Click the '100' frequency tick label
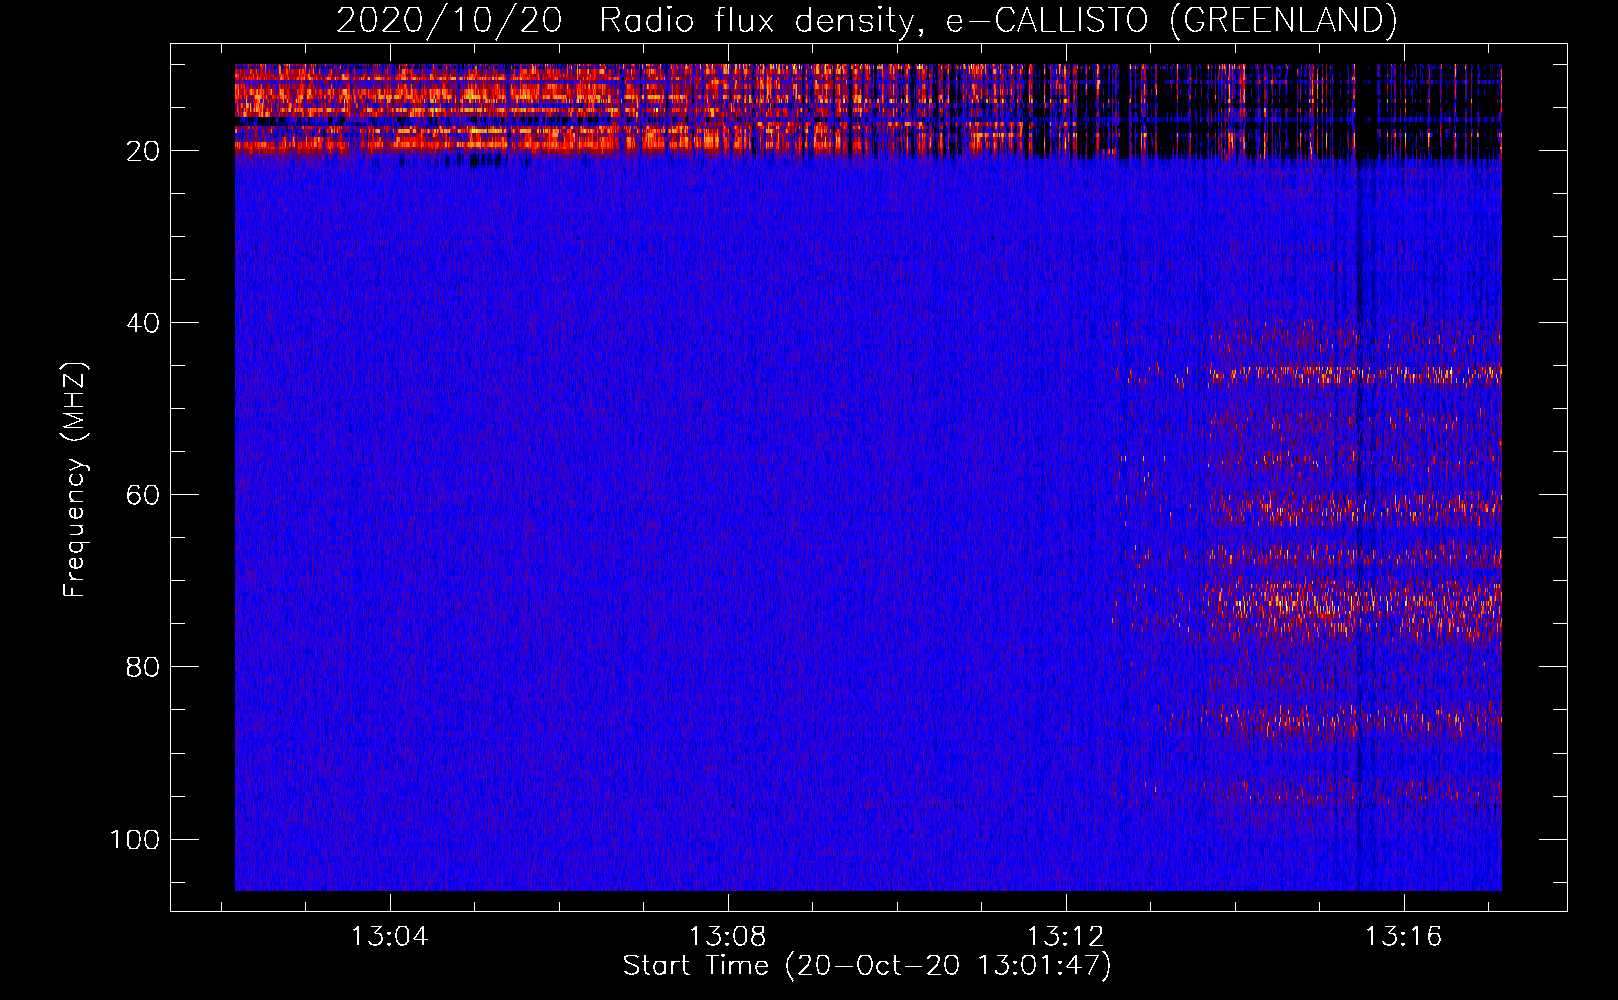Image resolution: width=1618 pixels, height=1000 pixels. pyautogui.click(x=135, y=839)
